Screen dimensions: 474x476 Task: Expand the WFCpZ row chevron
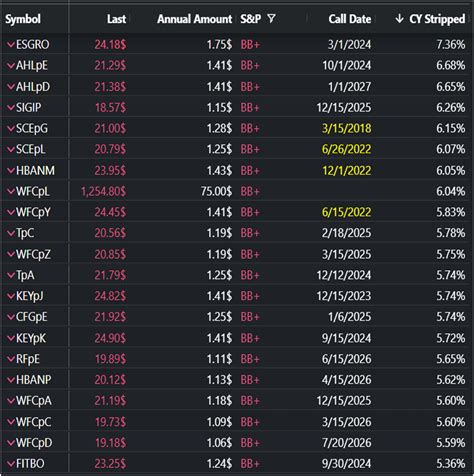(11, 254)
